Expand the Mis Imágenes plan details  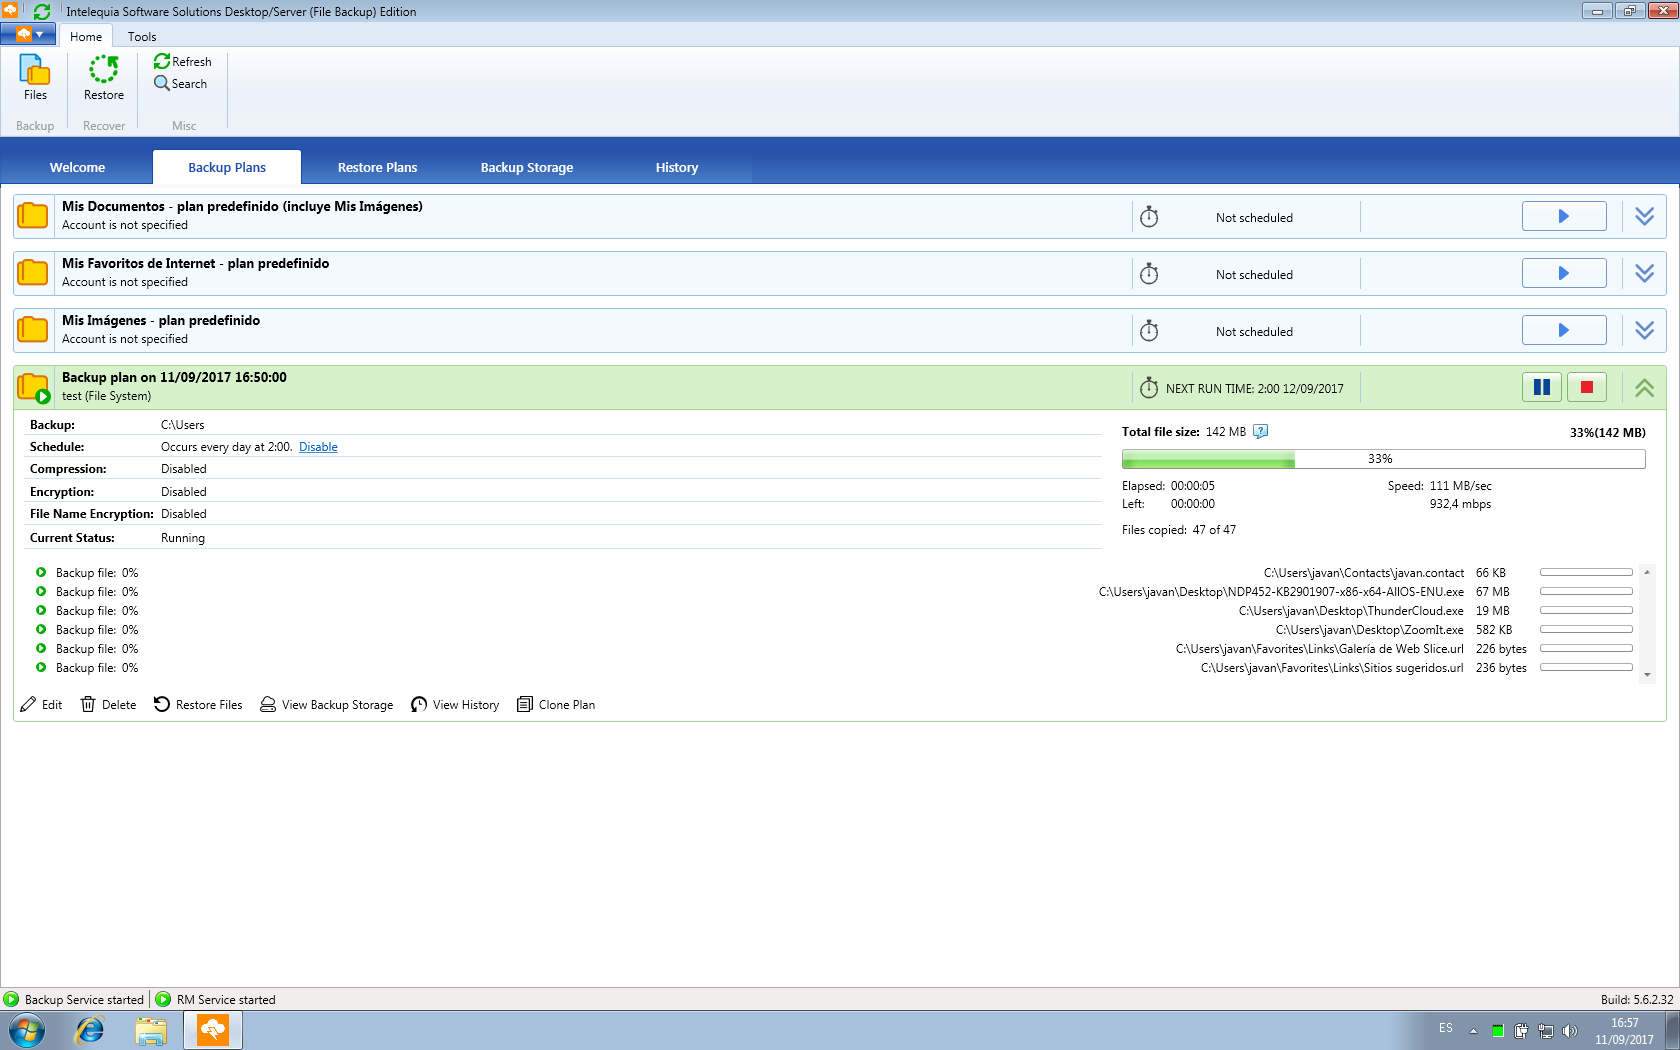click(1644, 331)
